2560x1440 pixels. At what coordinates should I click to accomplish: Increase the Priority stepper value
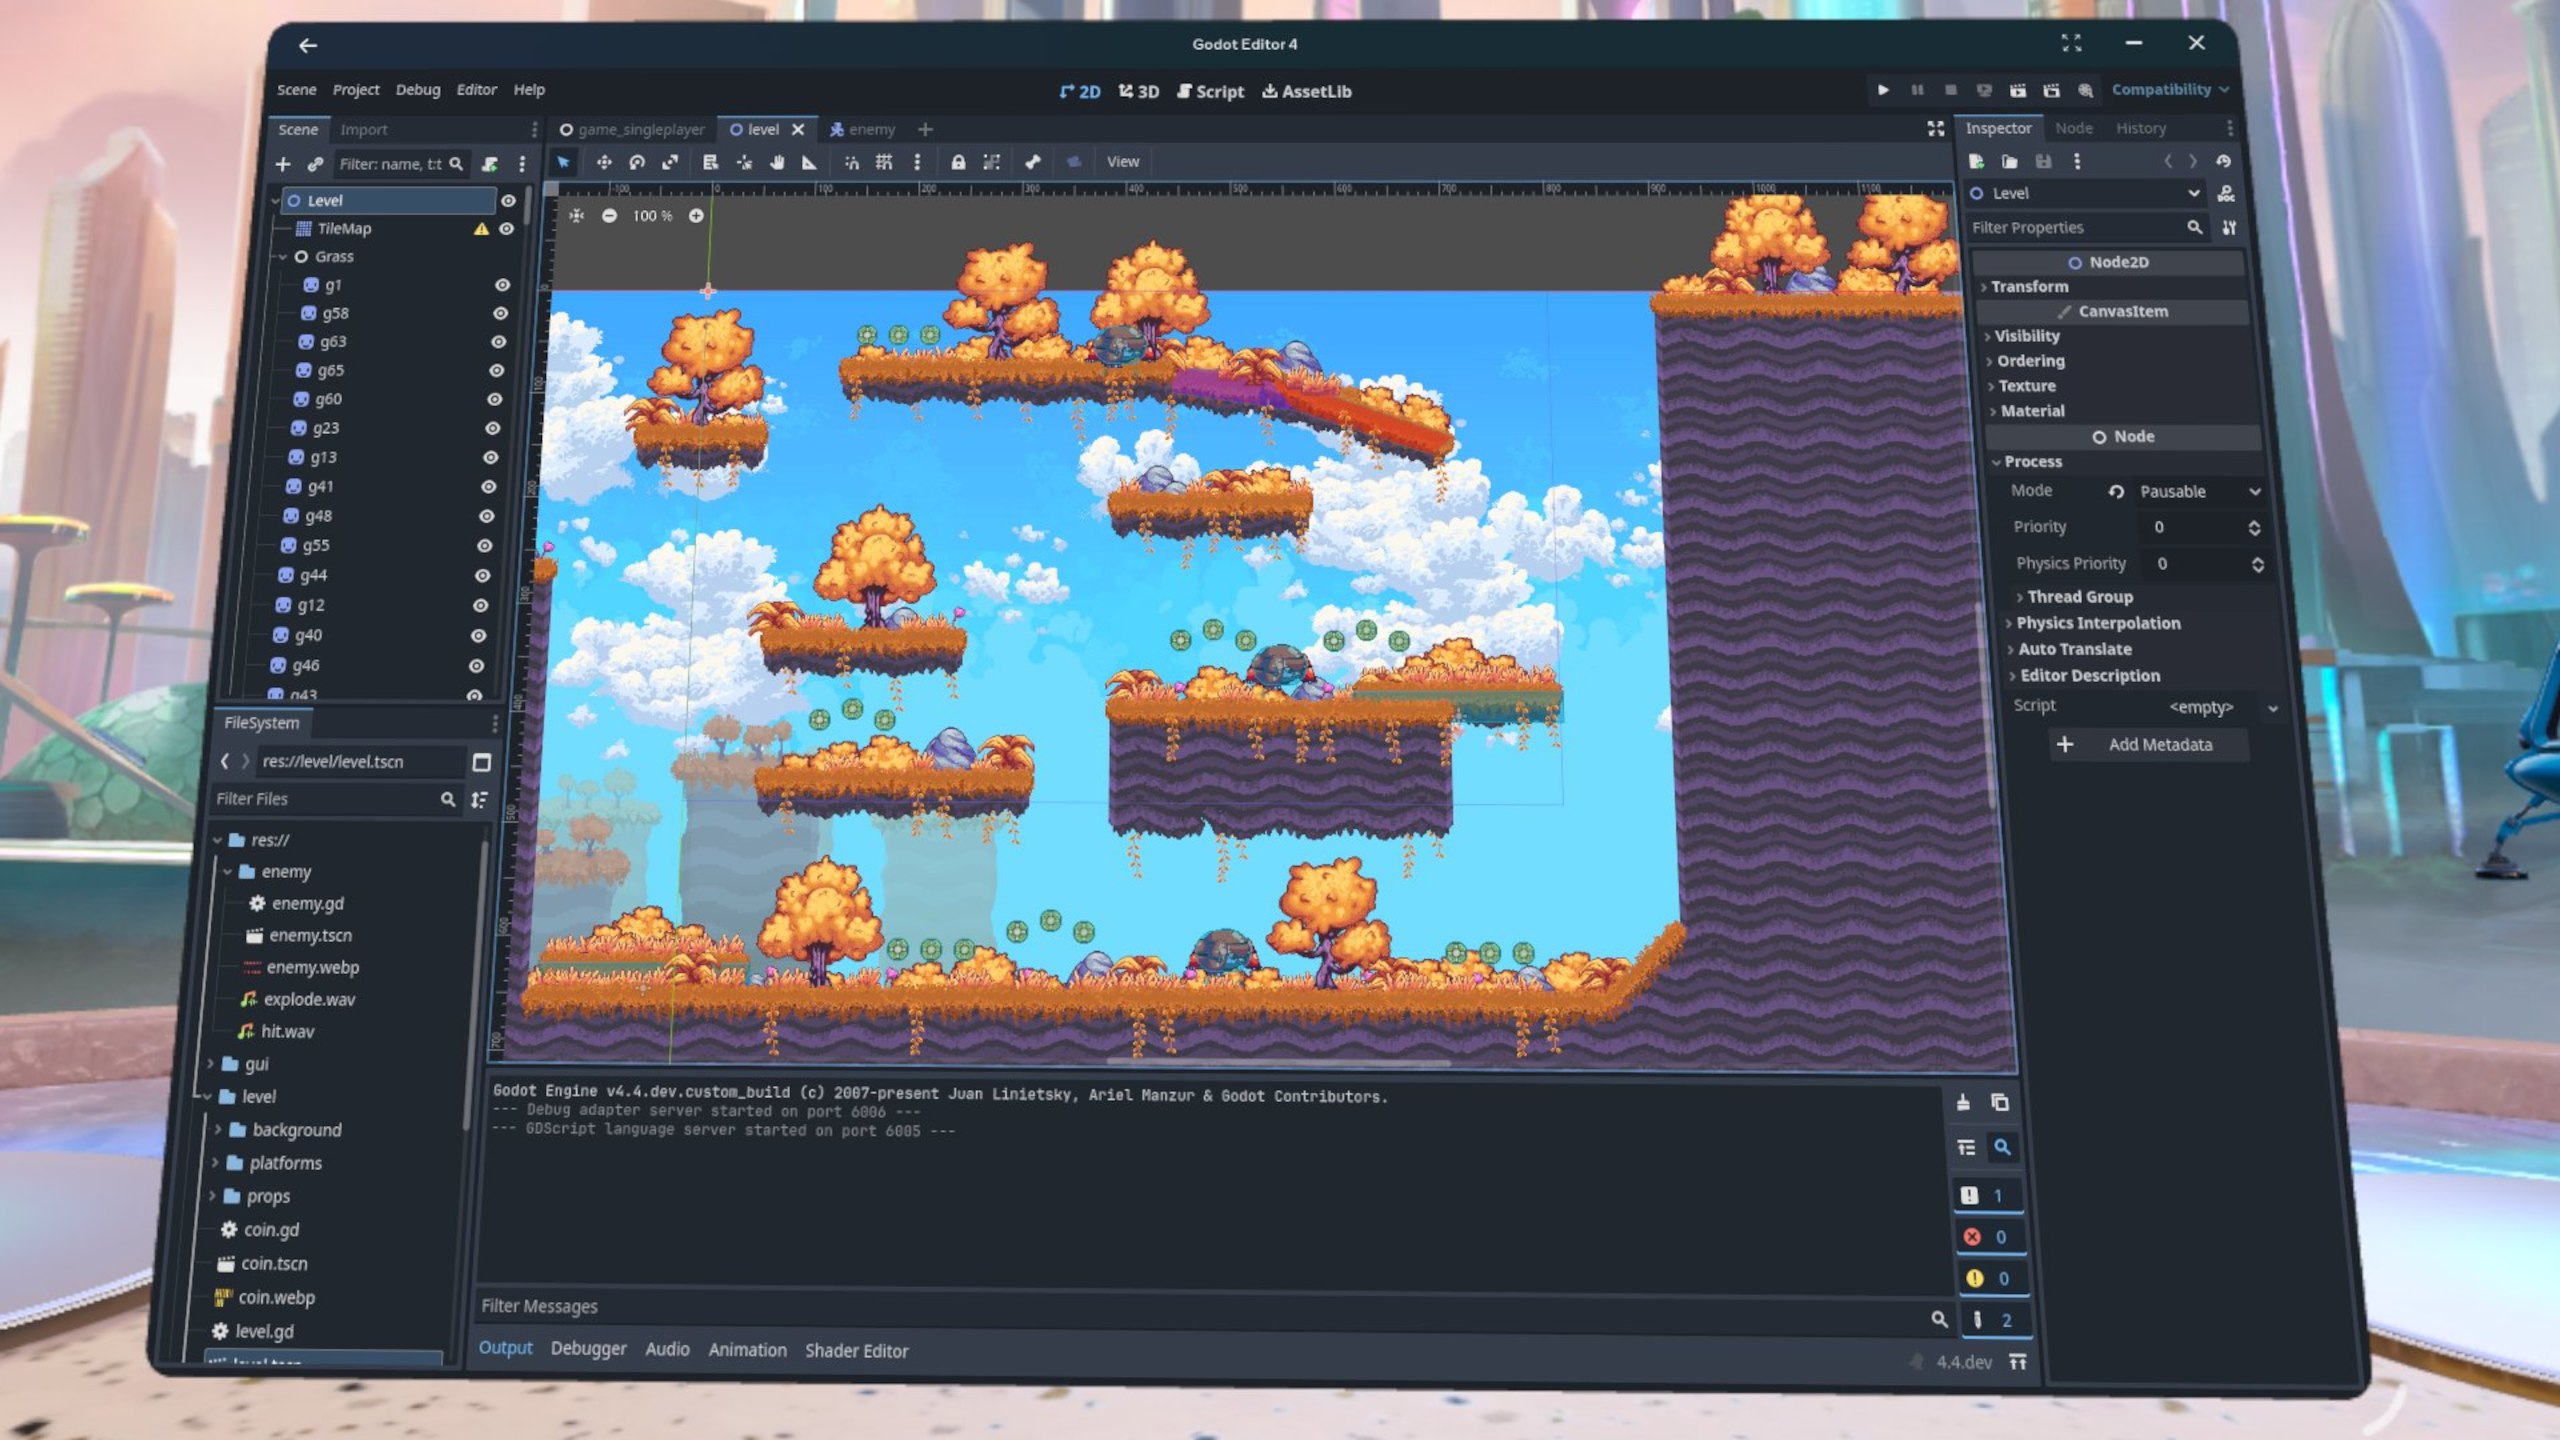2254,522
